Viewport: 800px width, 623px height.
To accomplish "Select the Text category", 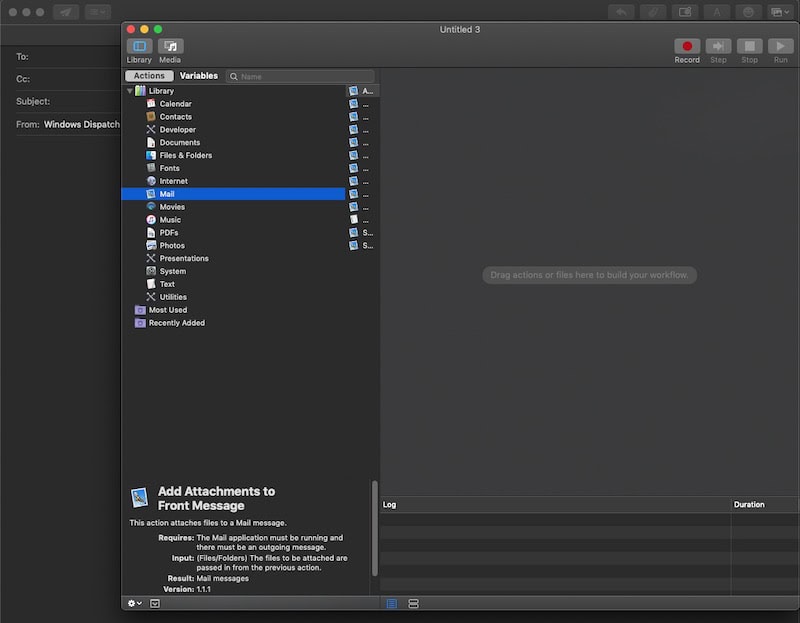I will 233,284.
